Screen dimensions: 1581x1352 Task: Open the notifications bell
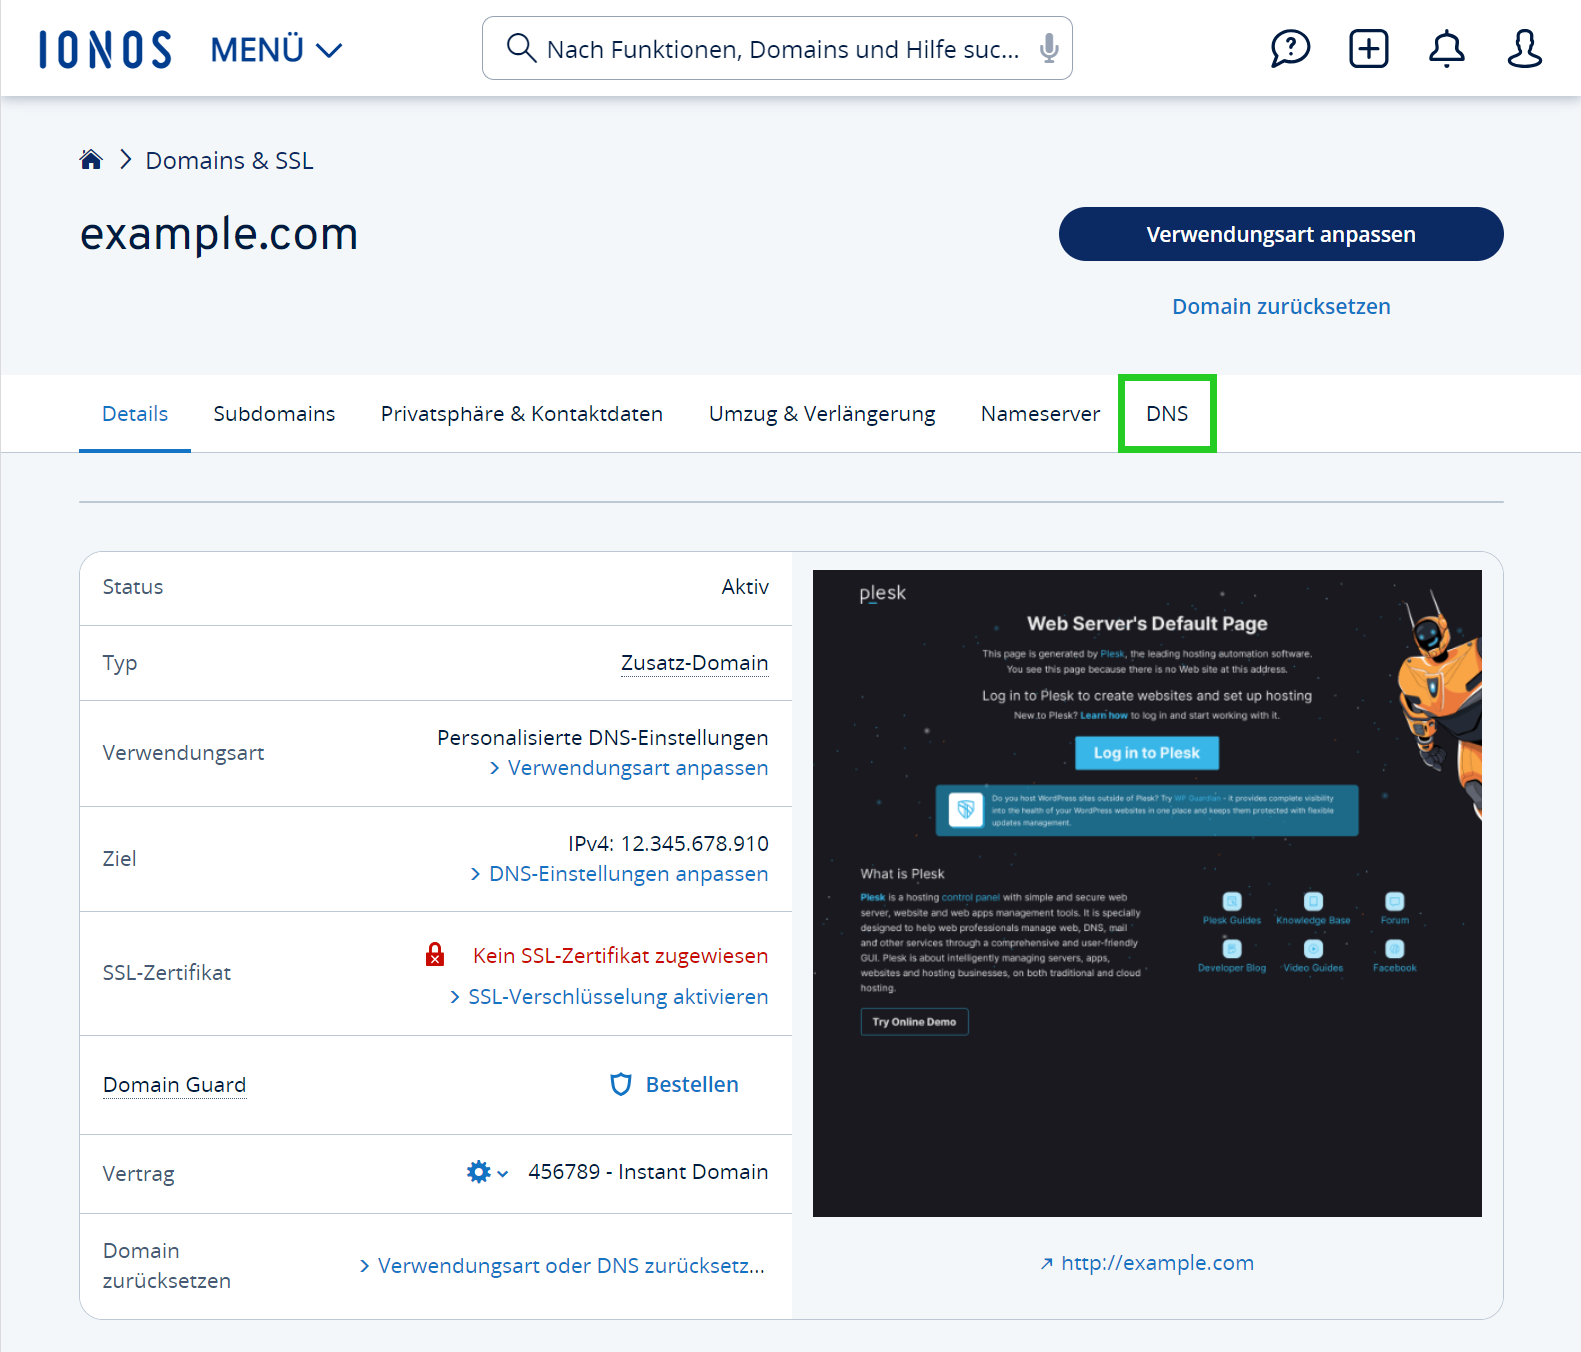1446,48
